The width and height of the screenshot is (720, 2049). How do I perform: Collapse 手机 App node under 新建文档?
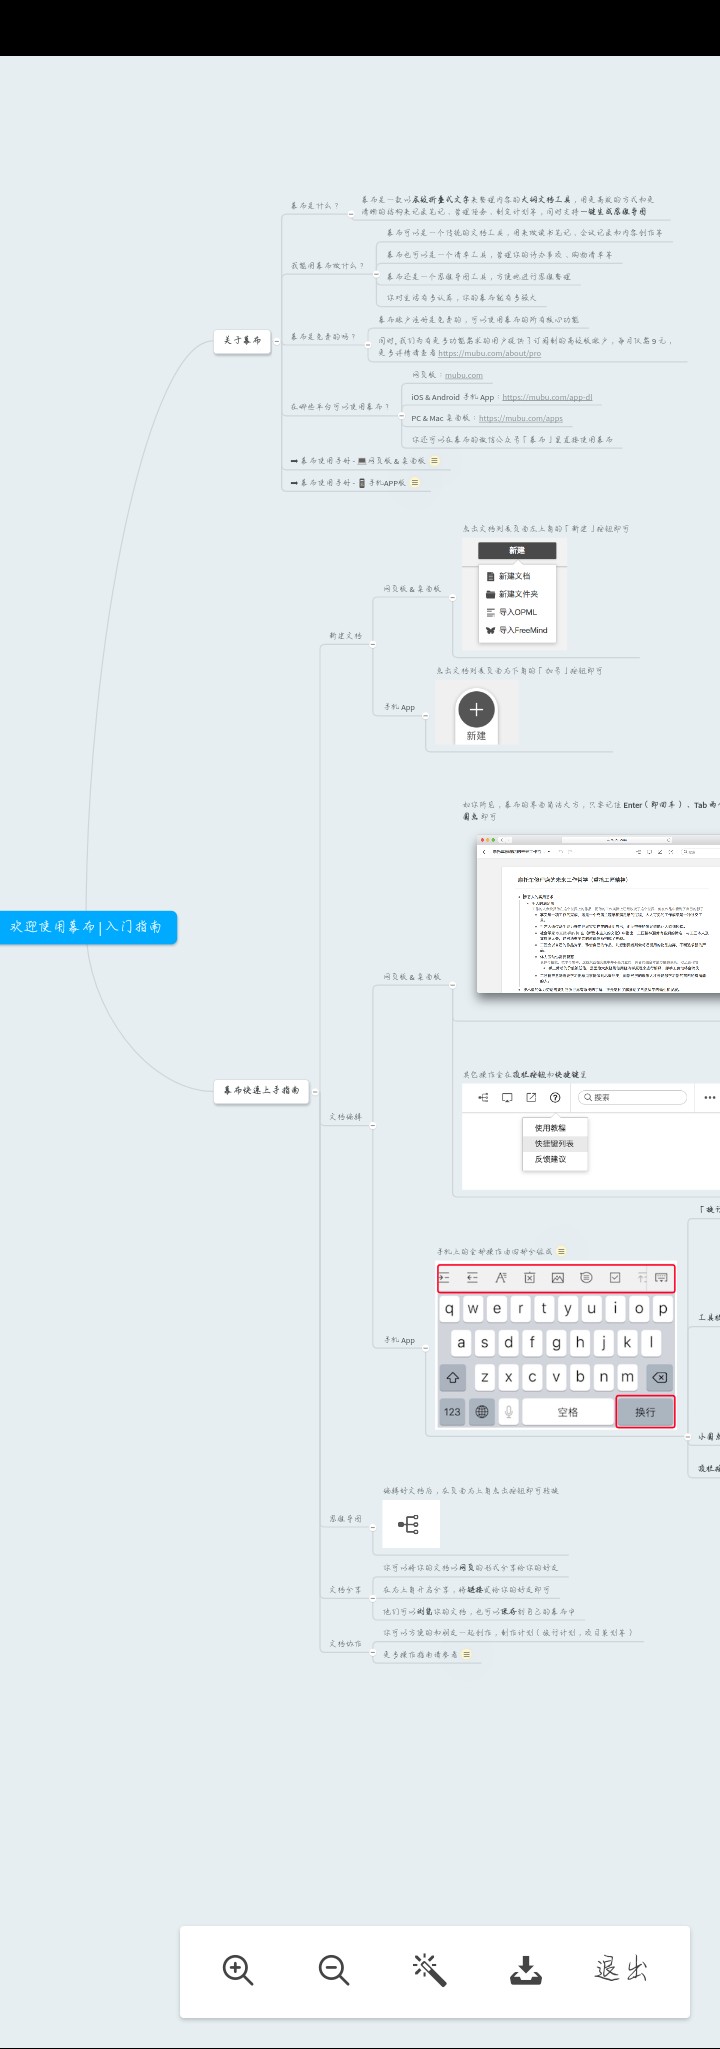click(425, 714)
